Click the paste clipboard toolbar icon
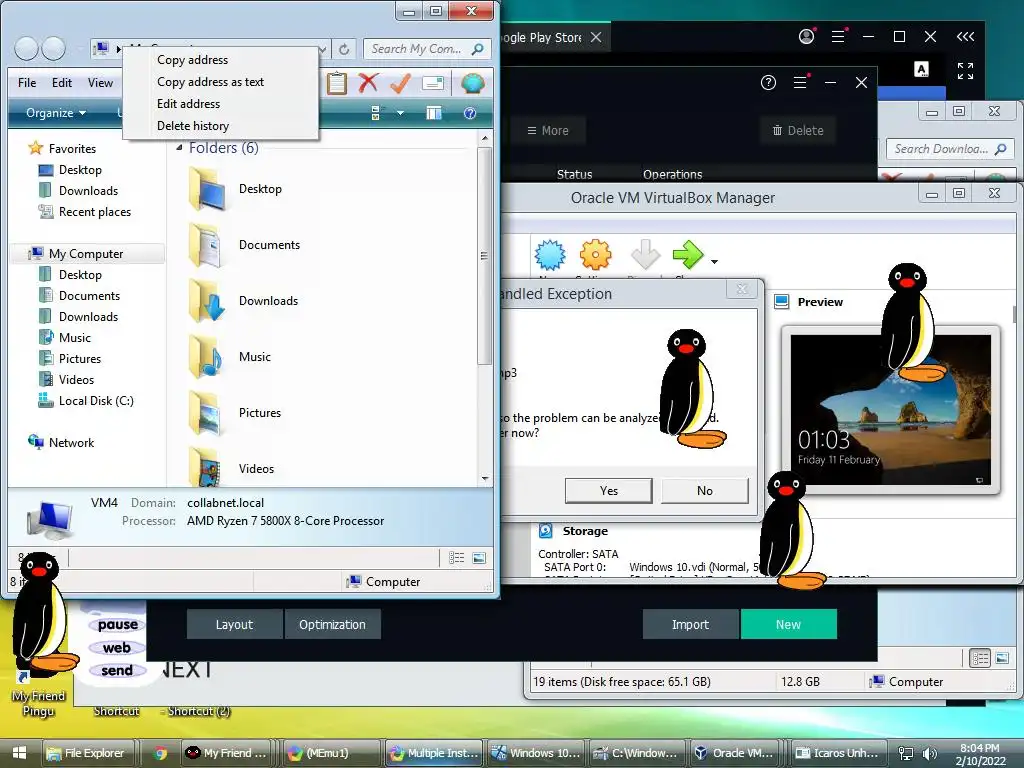Viewport: 1024px width, 768px height. click(x=337, y=83)
